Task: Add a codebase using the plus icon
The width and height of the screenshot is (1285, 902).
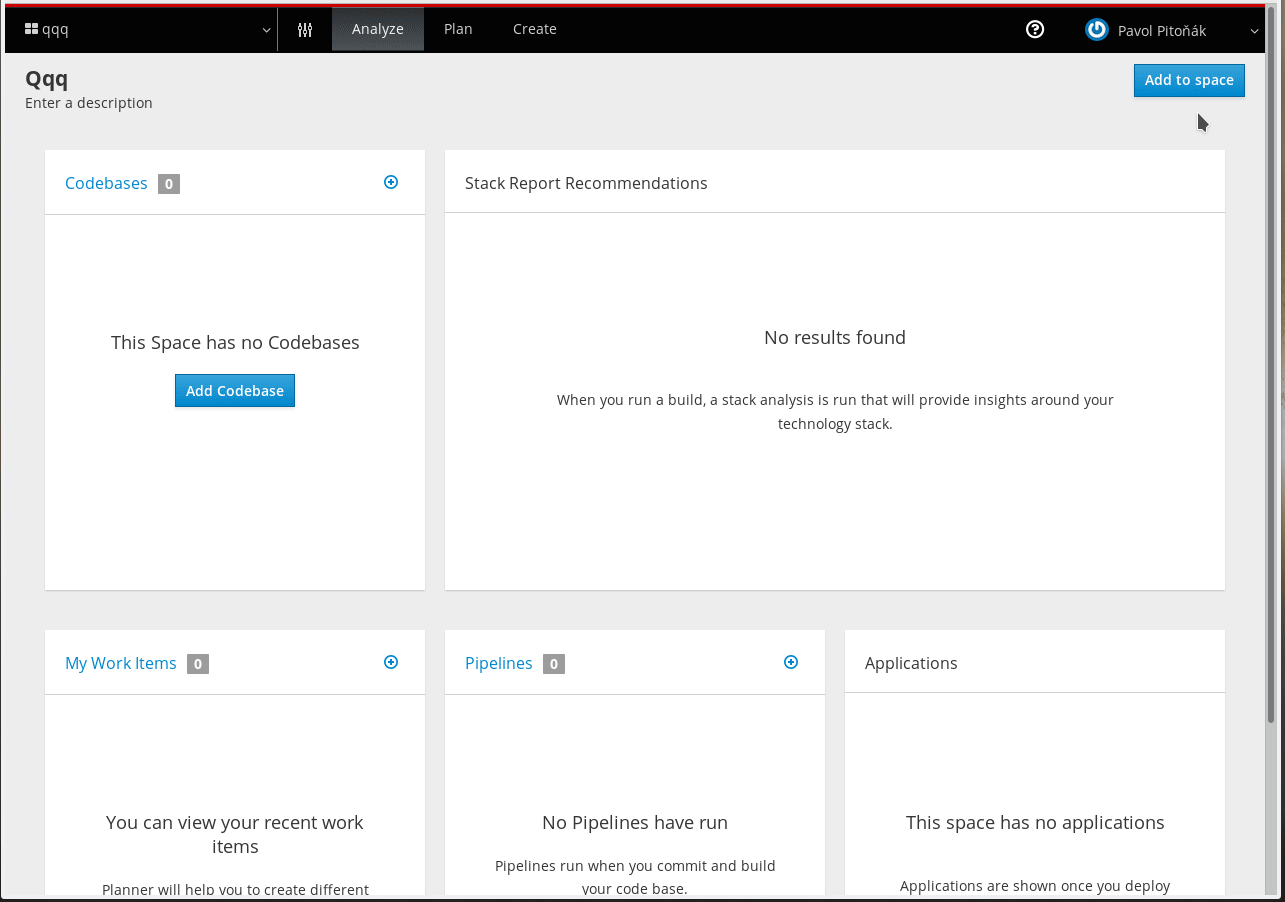Action: 391,182
